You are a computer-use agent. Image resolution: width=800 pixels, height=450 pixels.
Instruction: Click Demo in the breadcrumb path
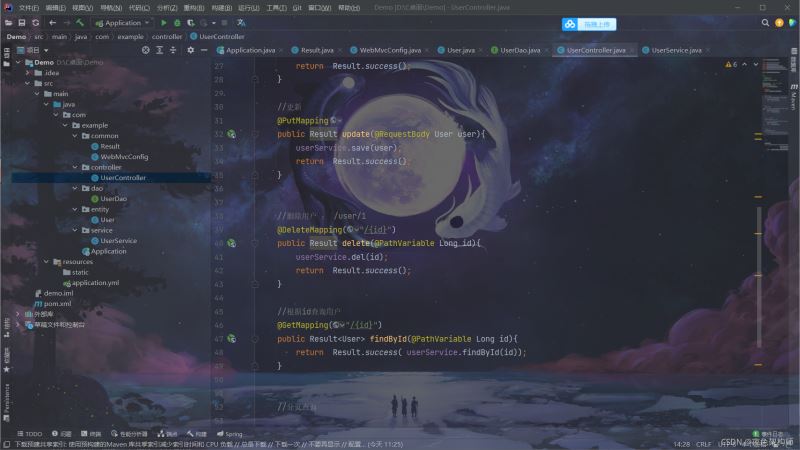tap(16, 37)
